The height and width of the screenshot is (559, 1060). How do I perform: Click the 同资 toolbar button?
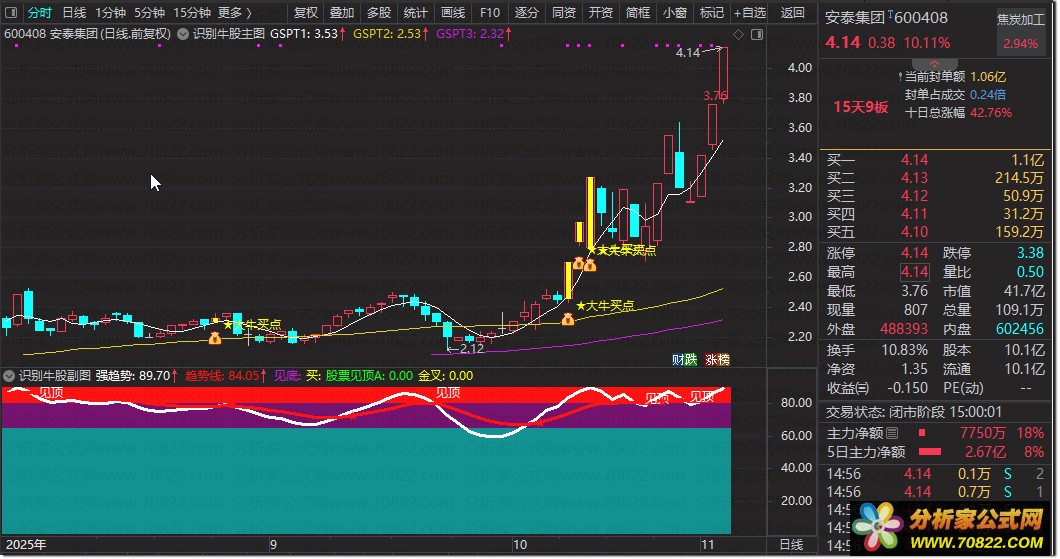(563, 12)
